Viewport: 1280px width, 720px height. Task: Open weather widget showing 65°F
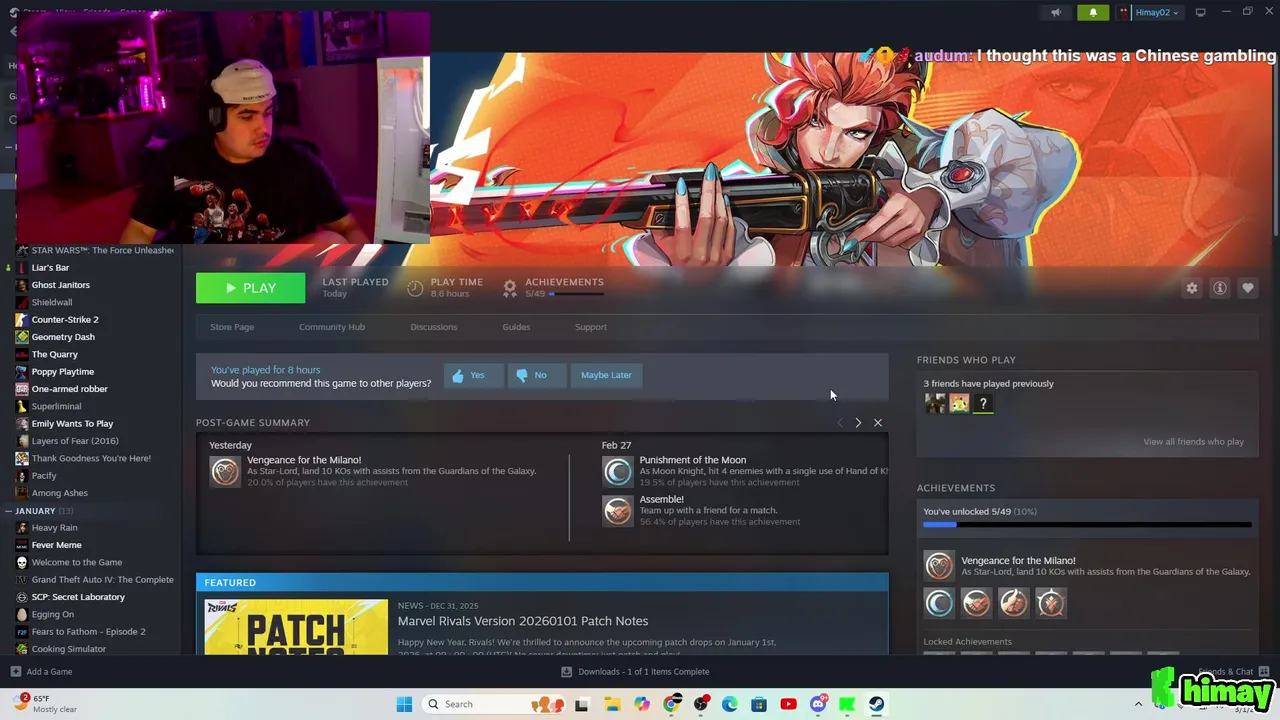coord(45,704)
